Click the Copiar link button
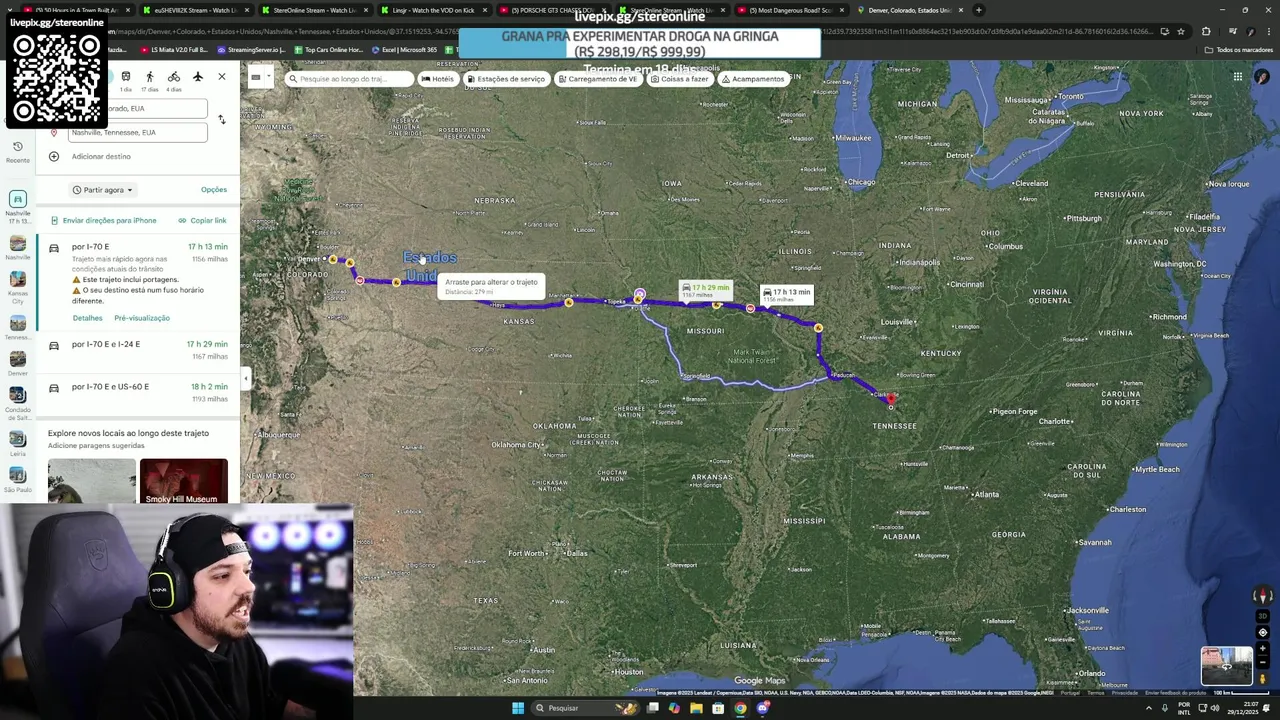The width and height of the screenshot is (1280, 720). click(203, 220)
